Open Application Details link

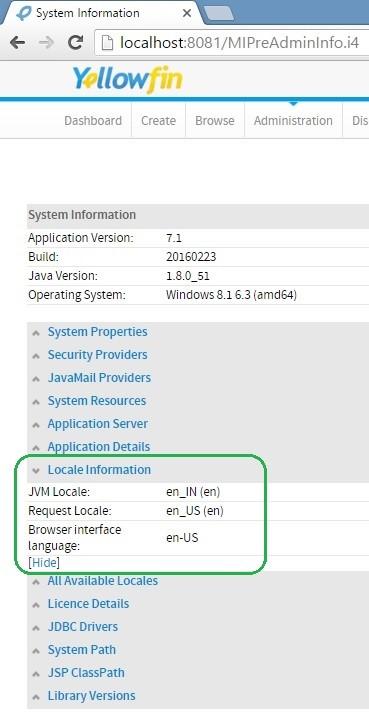click(x=99, y=446)
